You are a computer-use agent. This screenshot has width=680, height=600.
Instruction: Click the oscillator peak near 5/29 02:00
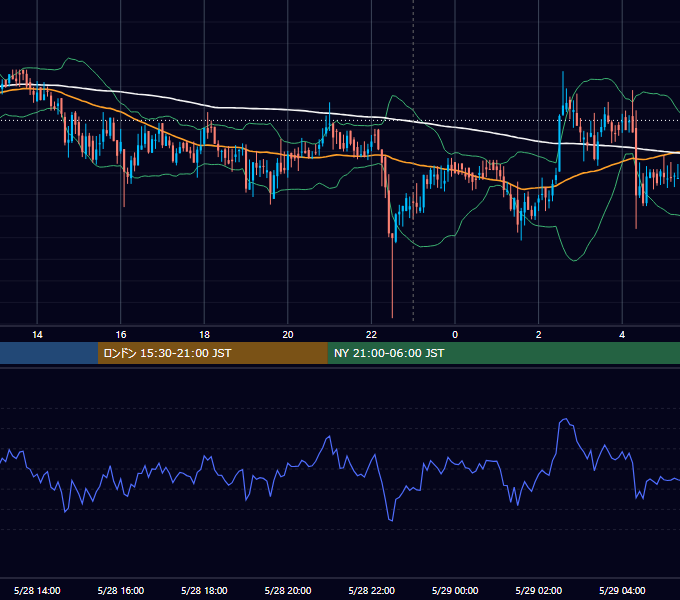point(565,419)
